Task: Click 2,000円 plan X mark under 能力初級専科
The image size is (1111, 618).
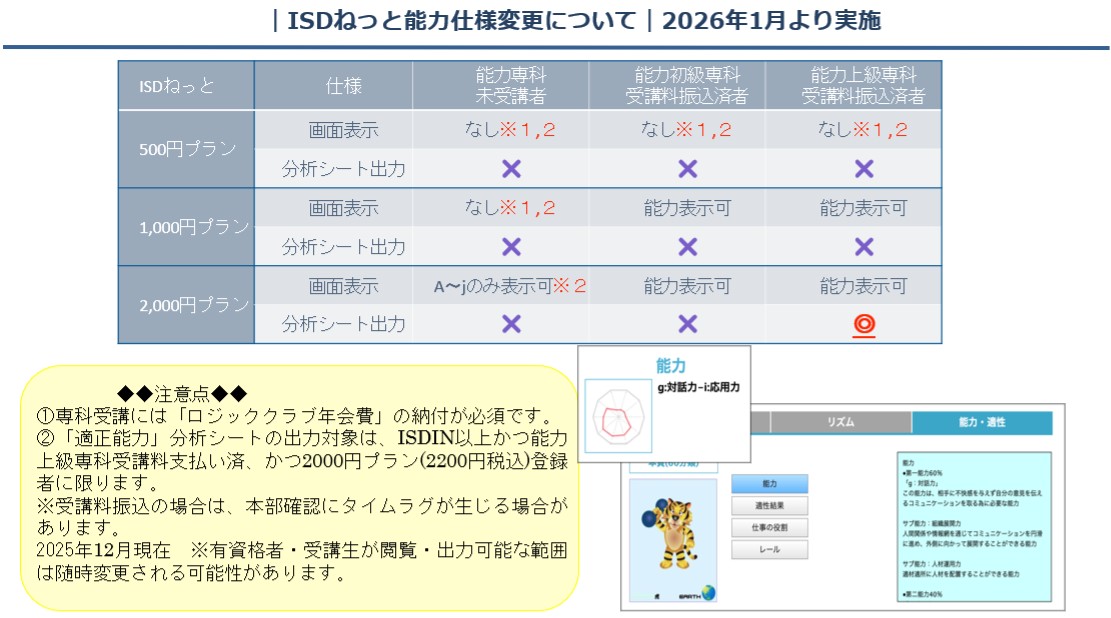Action: [x=687, y=324]
